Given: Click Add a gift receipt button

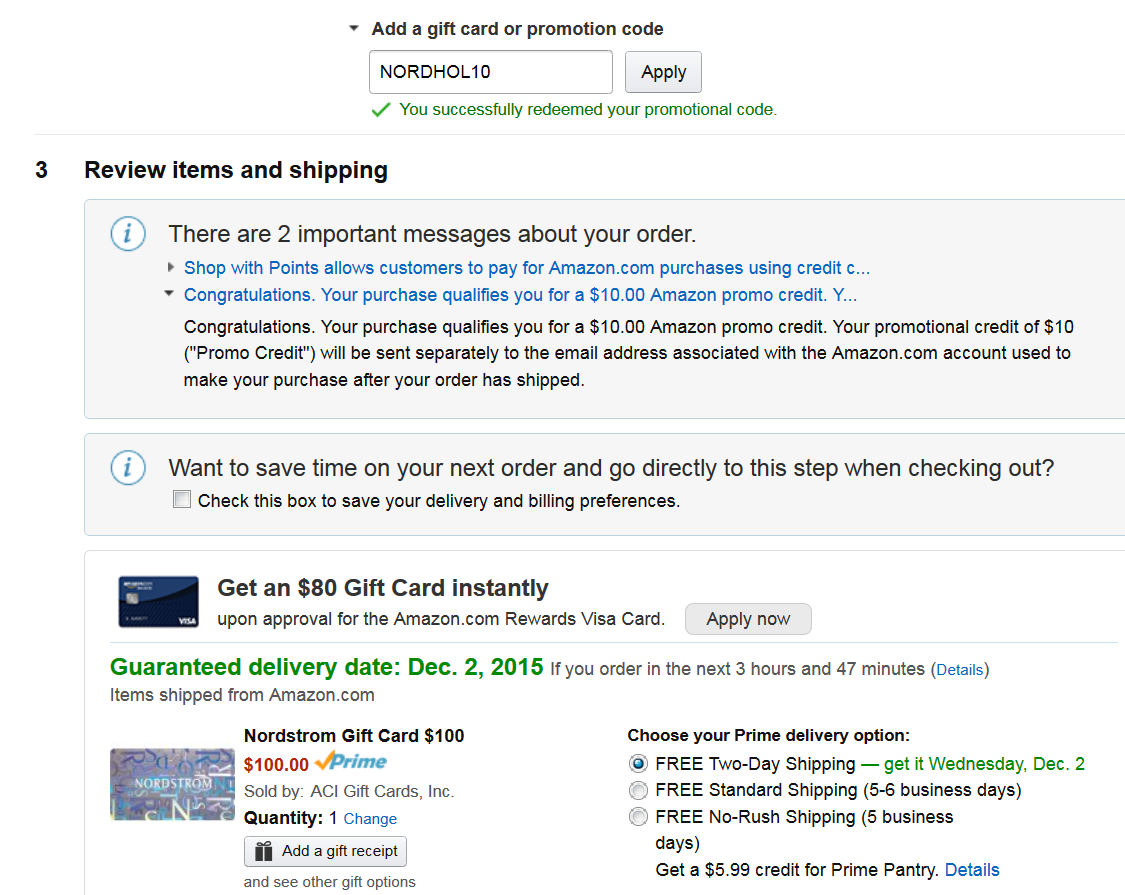Looking at the screenshot, I should tap(326, 851).
